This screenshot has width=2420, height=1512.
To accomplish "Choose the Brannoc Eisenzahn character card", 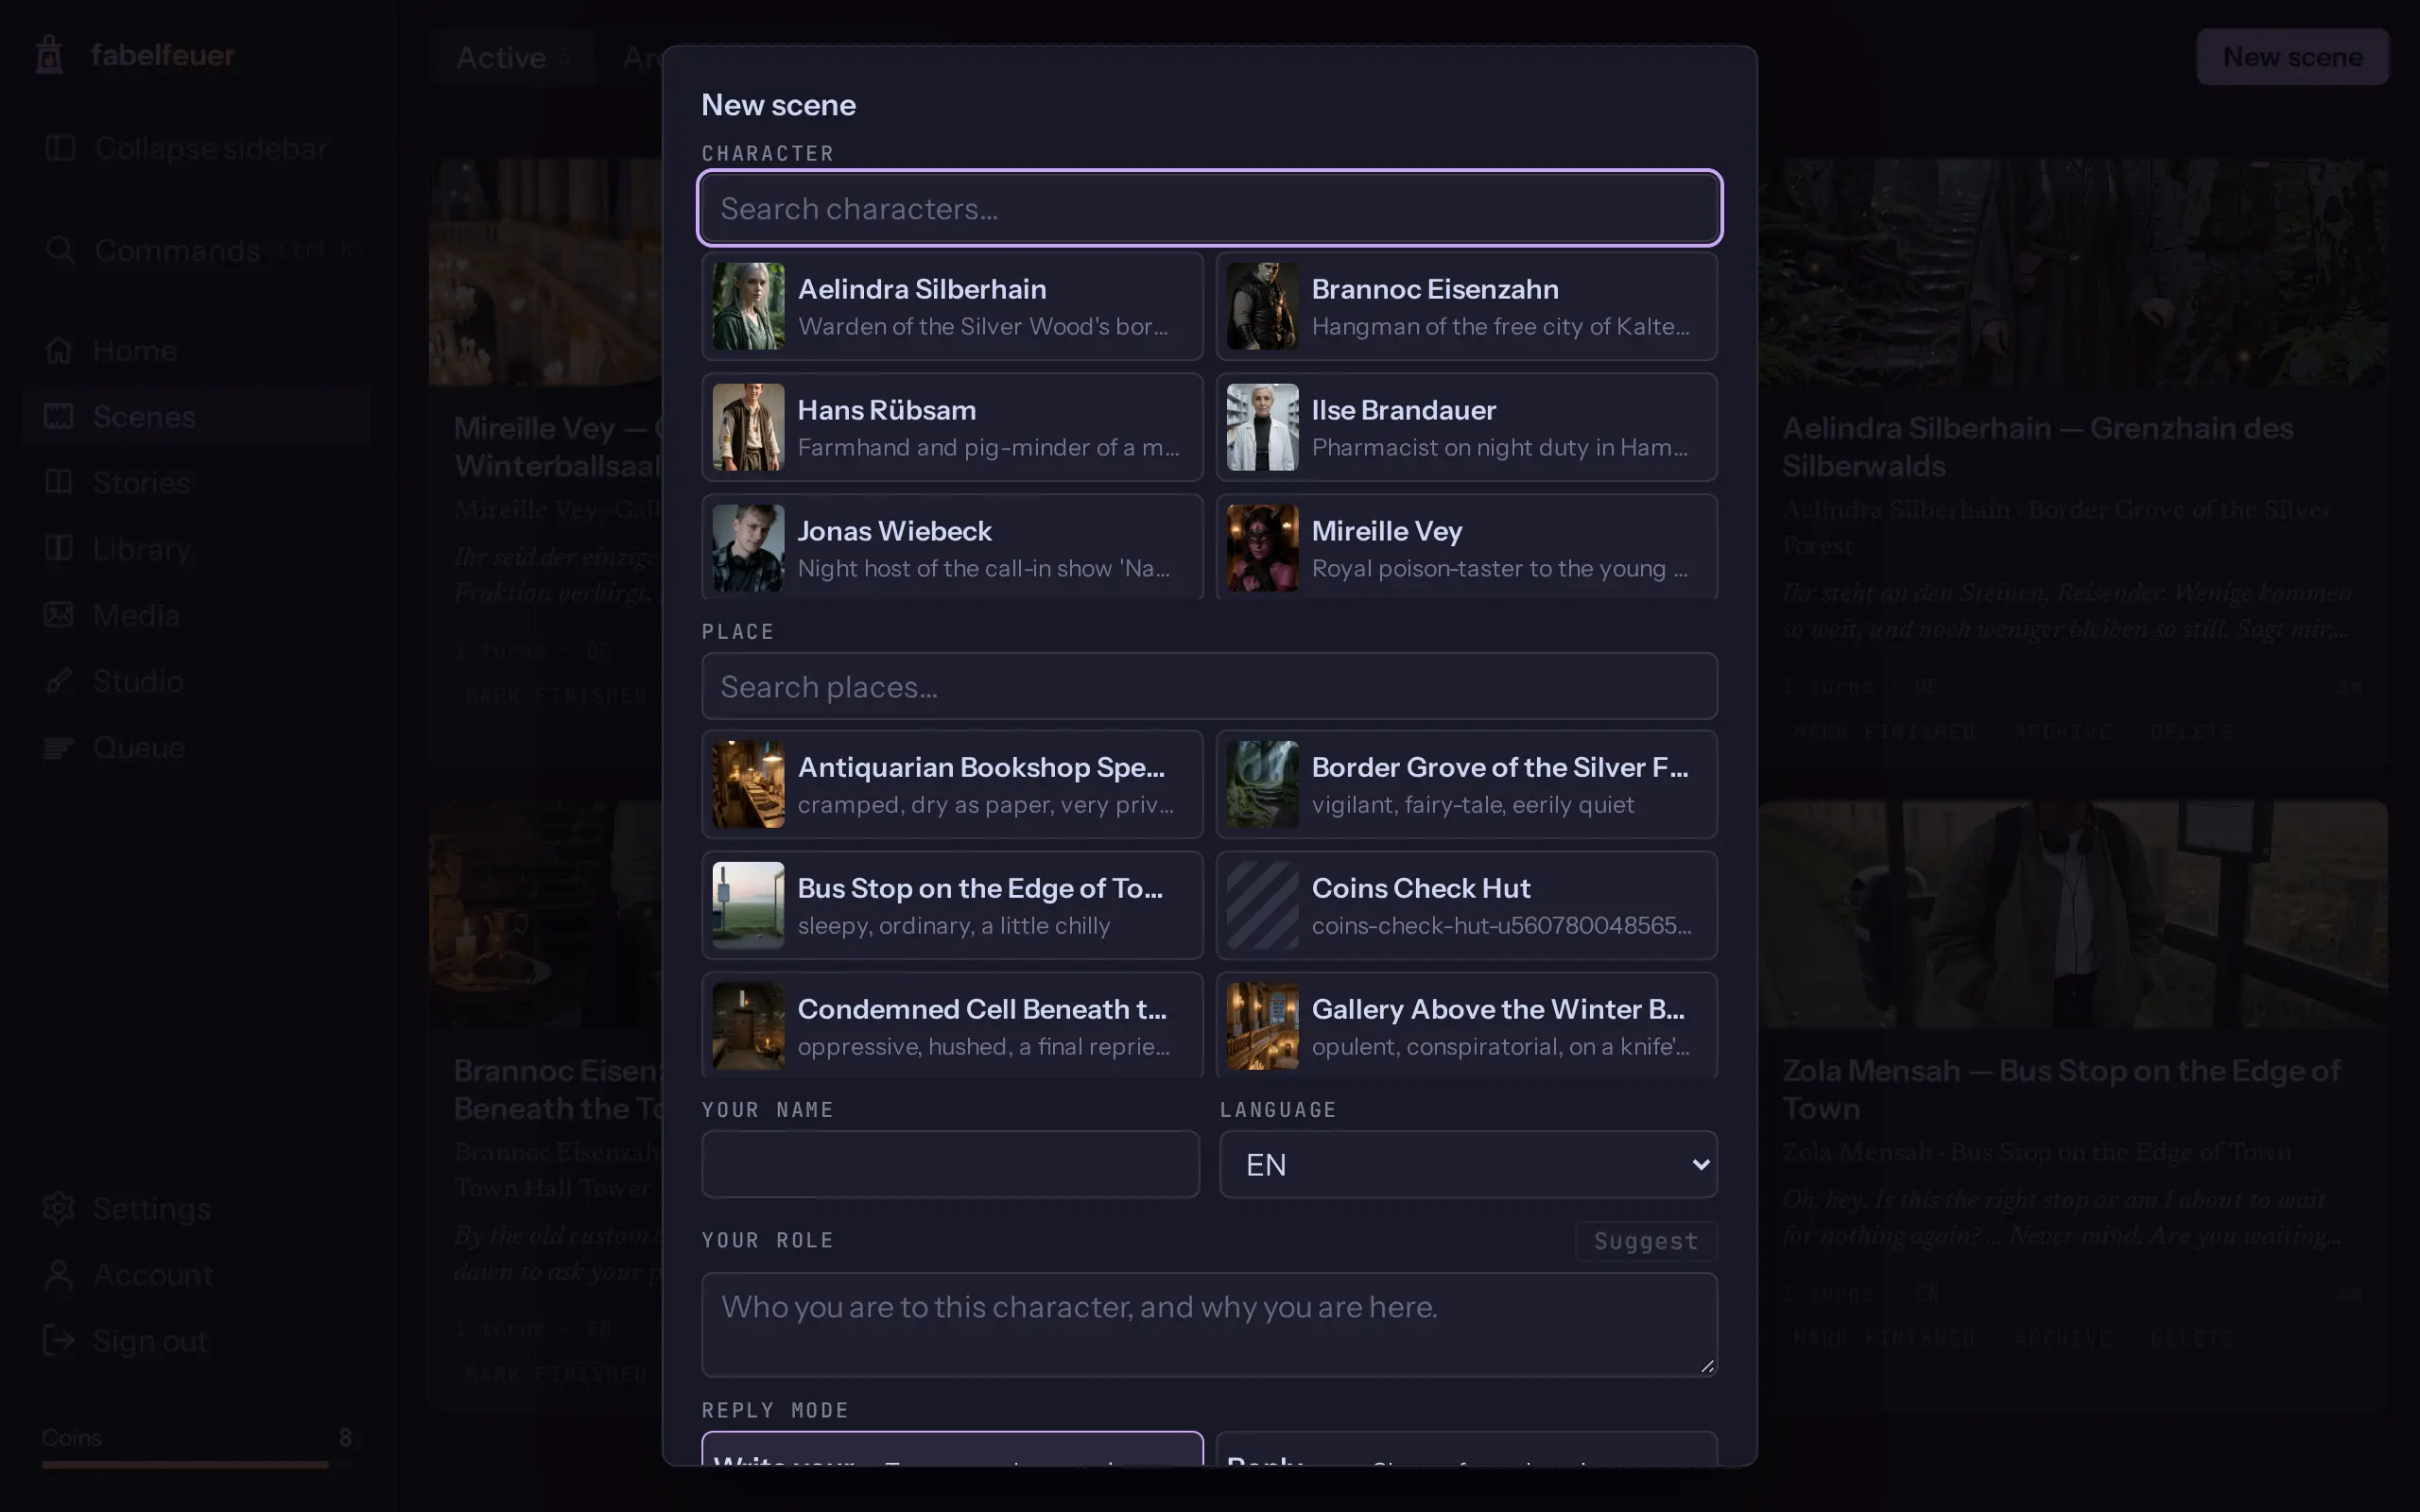I will 1466,306.
